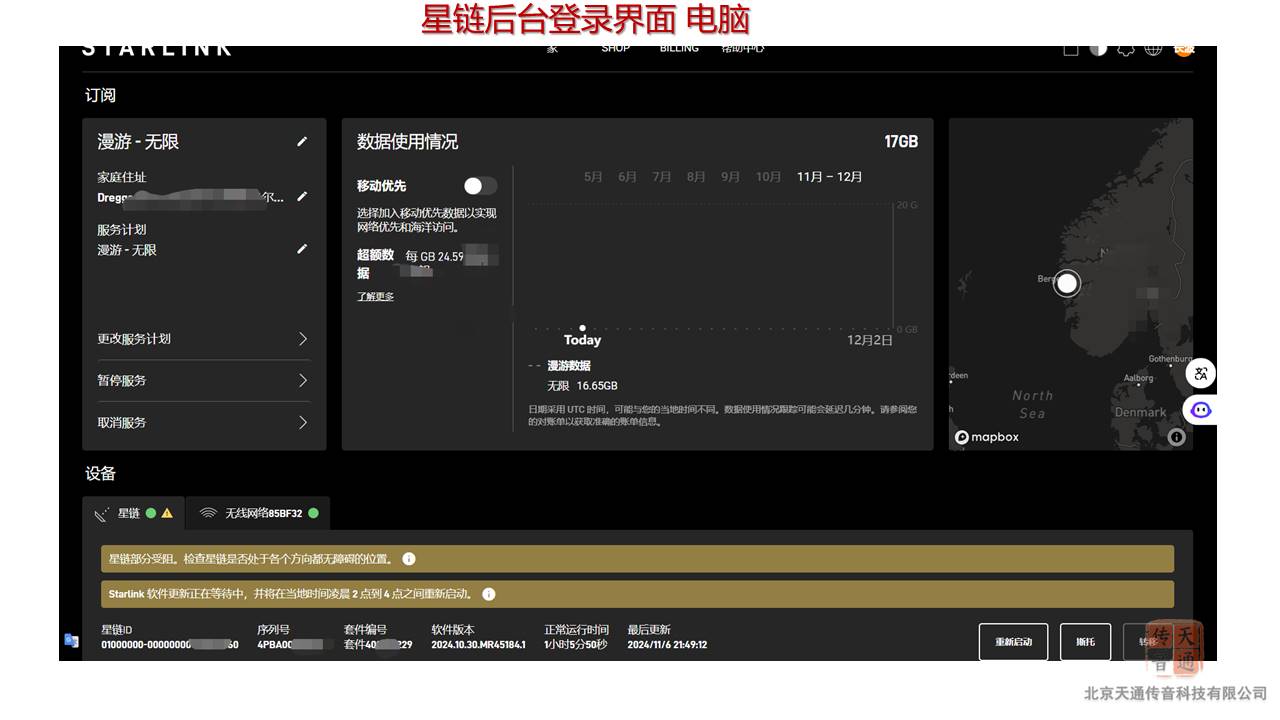Select the 8月 month on usage chart
1280x720 pixels.
696,177
